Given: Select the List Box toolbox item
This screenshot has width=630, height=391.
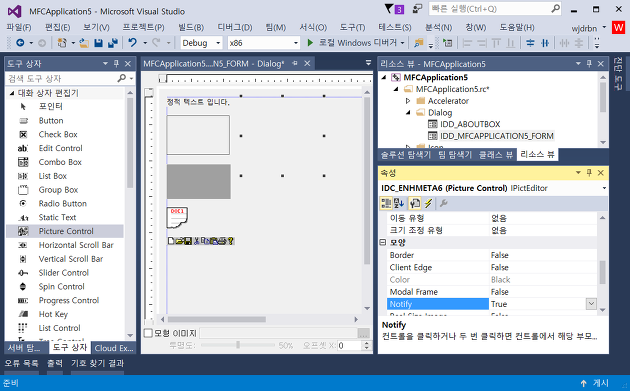Looking at the screenshot, I should click(53, 176).
